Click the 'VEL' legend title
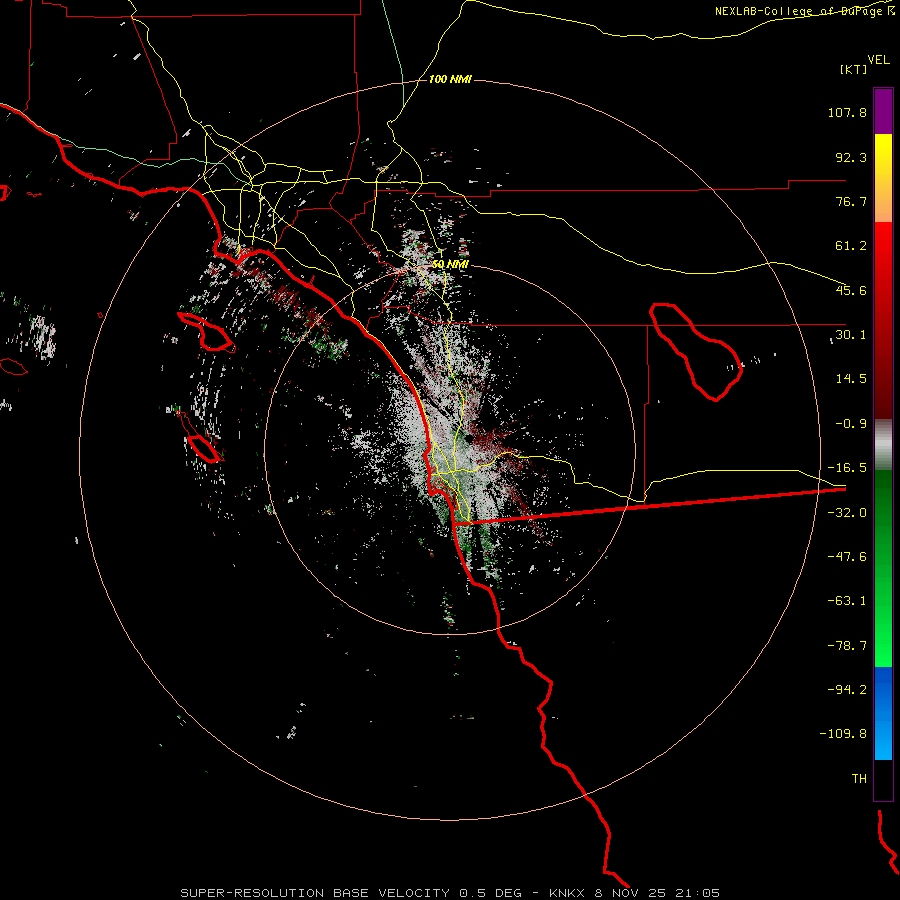Screen dimensions: 900x900 (x=878, y=60)
